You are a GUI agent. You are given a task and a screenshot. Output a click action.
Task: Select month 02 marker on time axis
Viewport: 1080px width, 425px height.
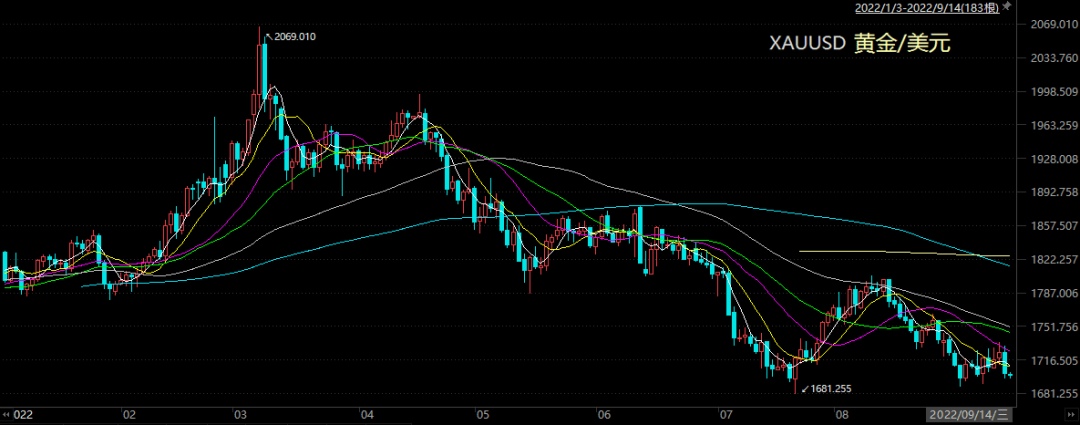coord(129,414)
